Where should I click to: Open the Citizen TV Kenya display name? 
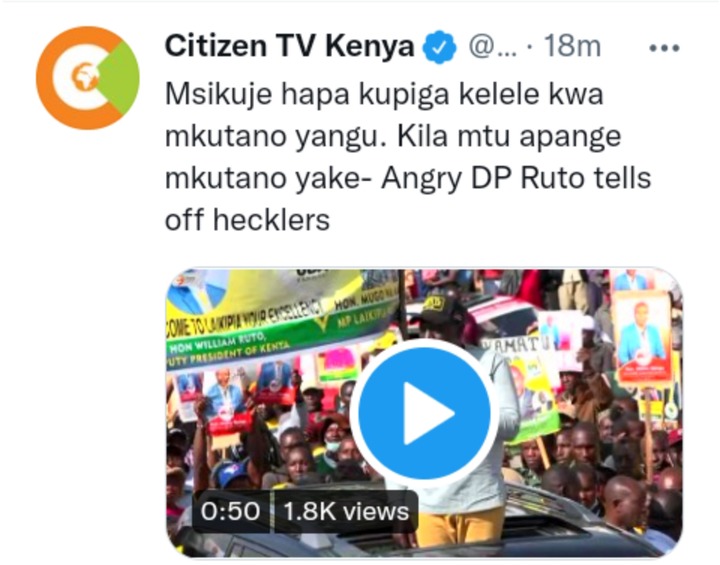[289, 46]
